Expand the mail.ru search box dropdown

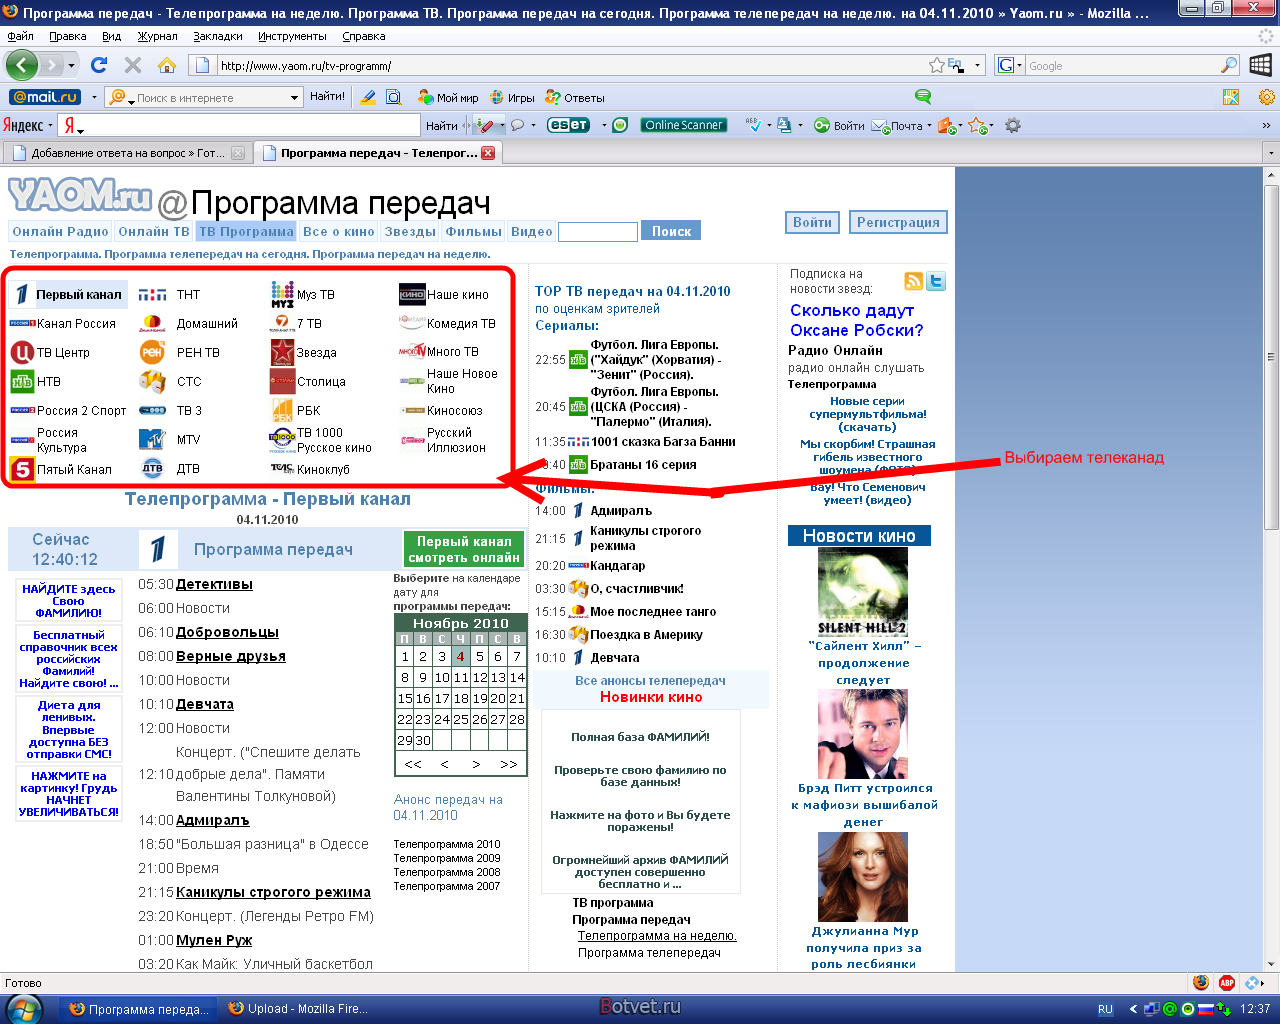294,97
